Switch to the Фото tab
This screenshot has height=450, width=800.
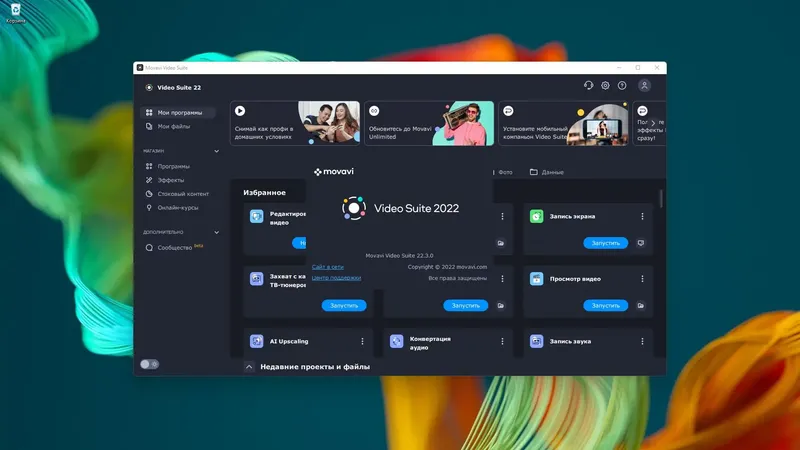coord(504,172)
